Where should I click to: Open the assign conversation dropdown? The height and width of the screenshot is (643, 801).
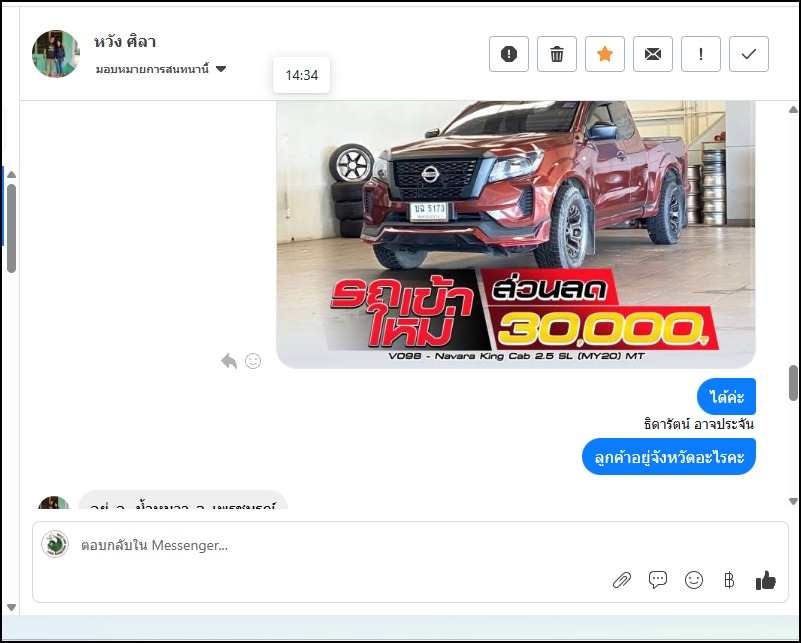161,69
